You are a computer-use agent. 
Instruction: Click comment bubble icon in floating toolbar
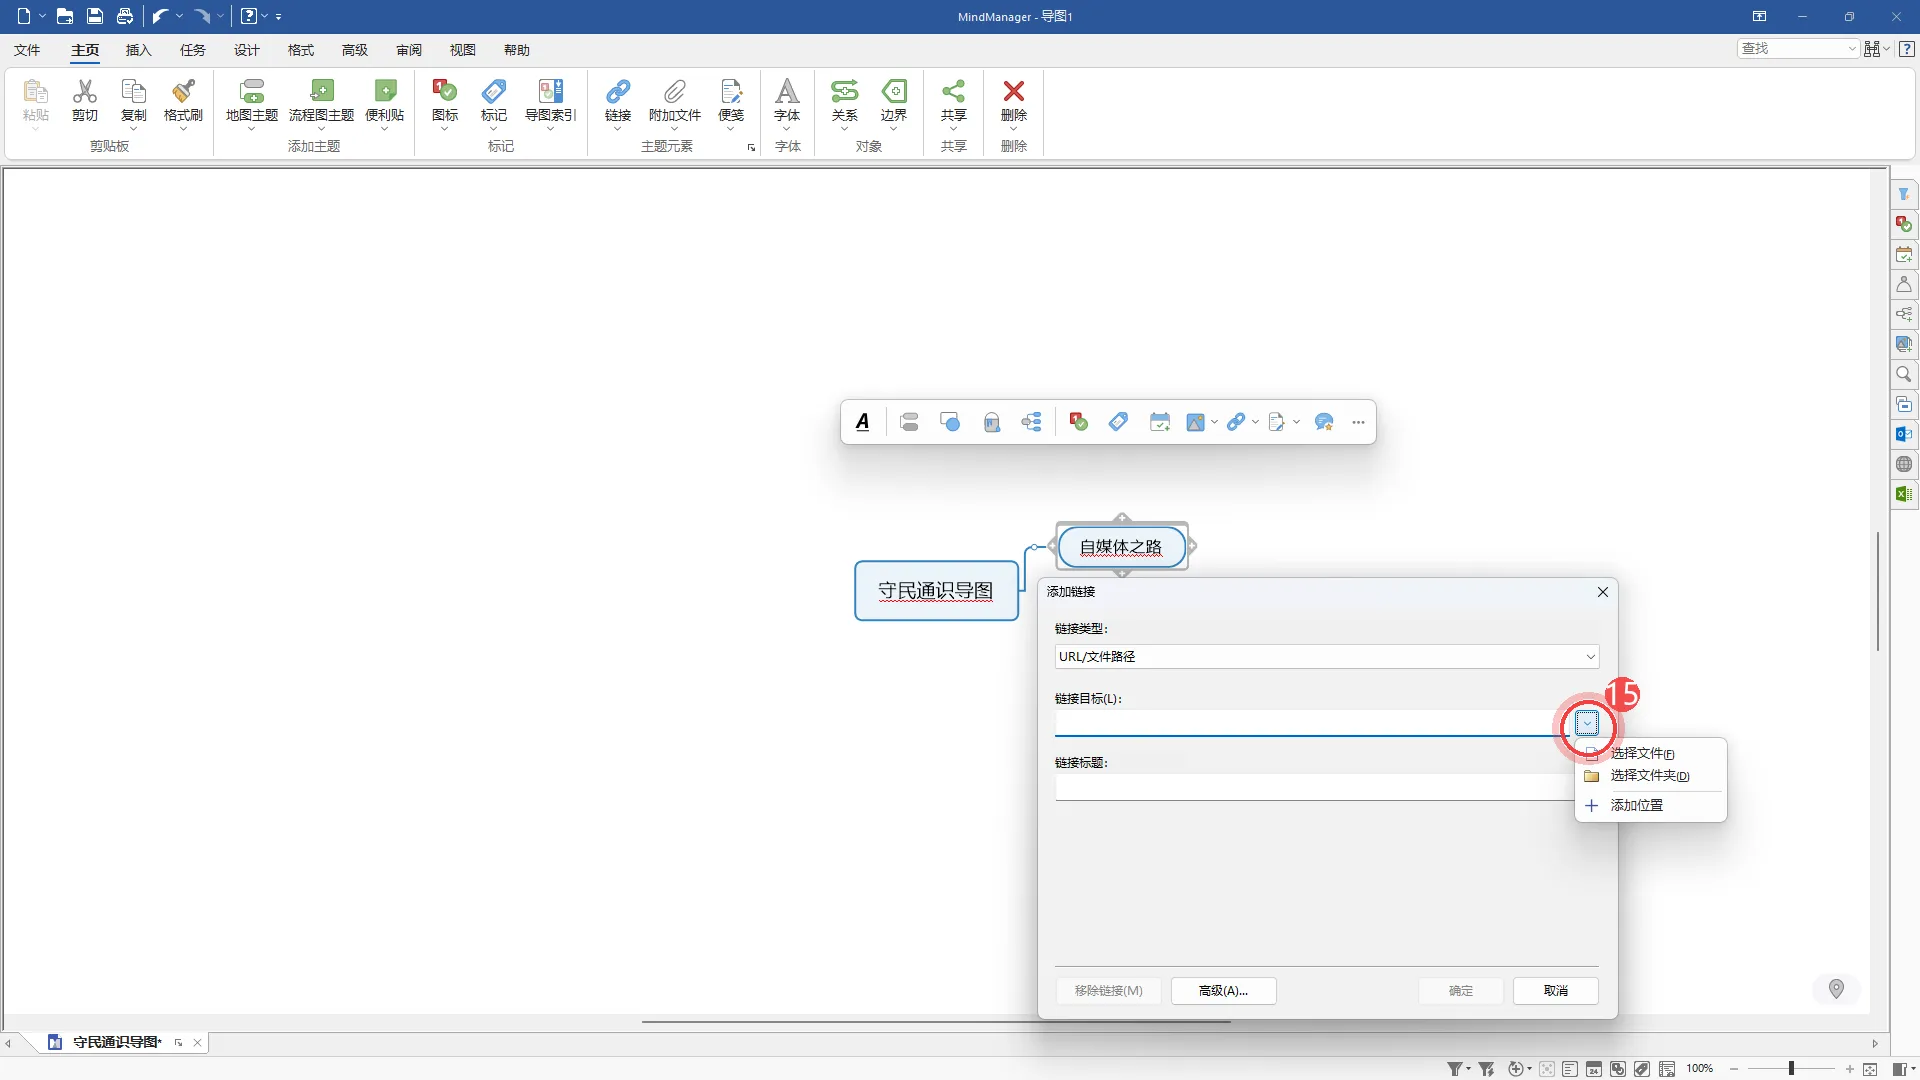point(1325,422)
